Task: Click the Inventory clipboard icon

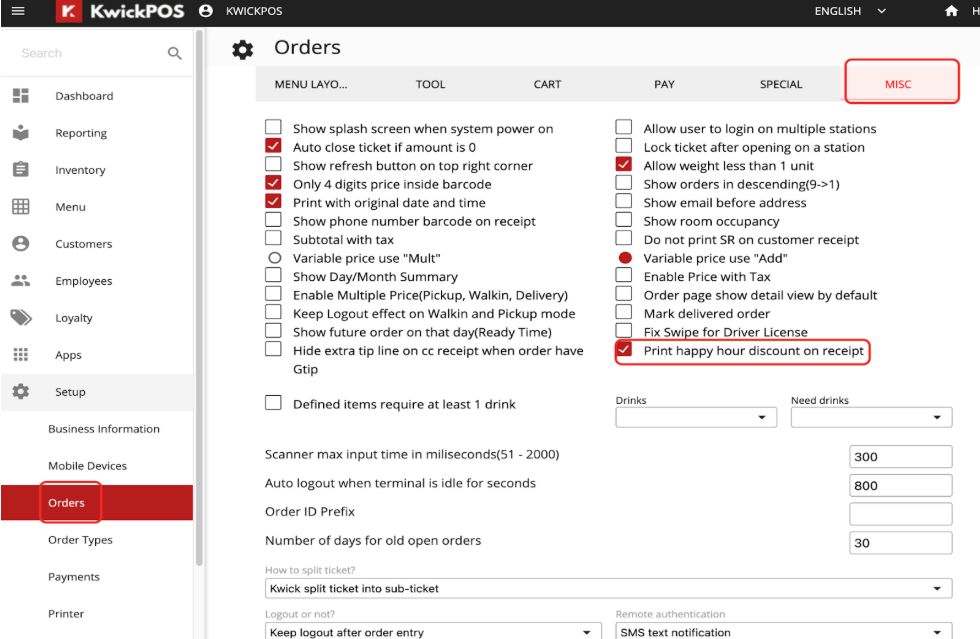Action: 21,169
